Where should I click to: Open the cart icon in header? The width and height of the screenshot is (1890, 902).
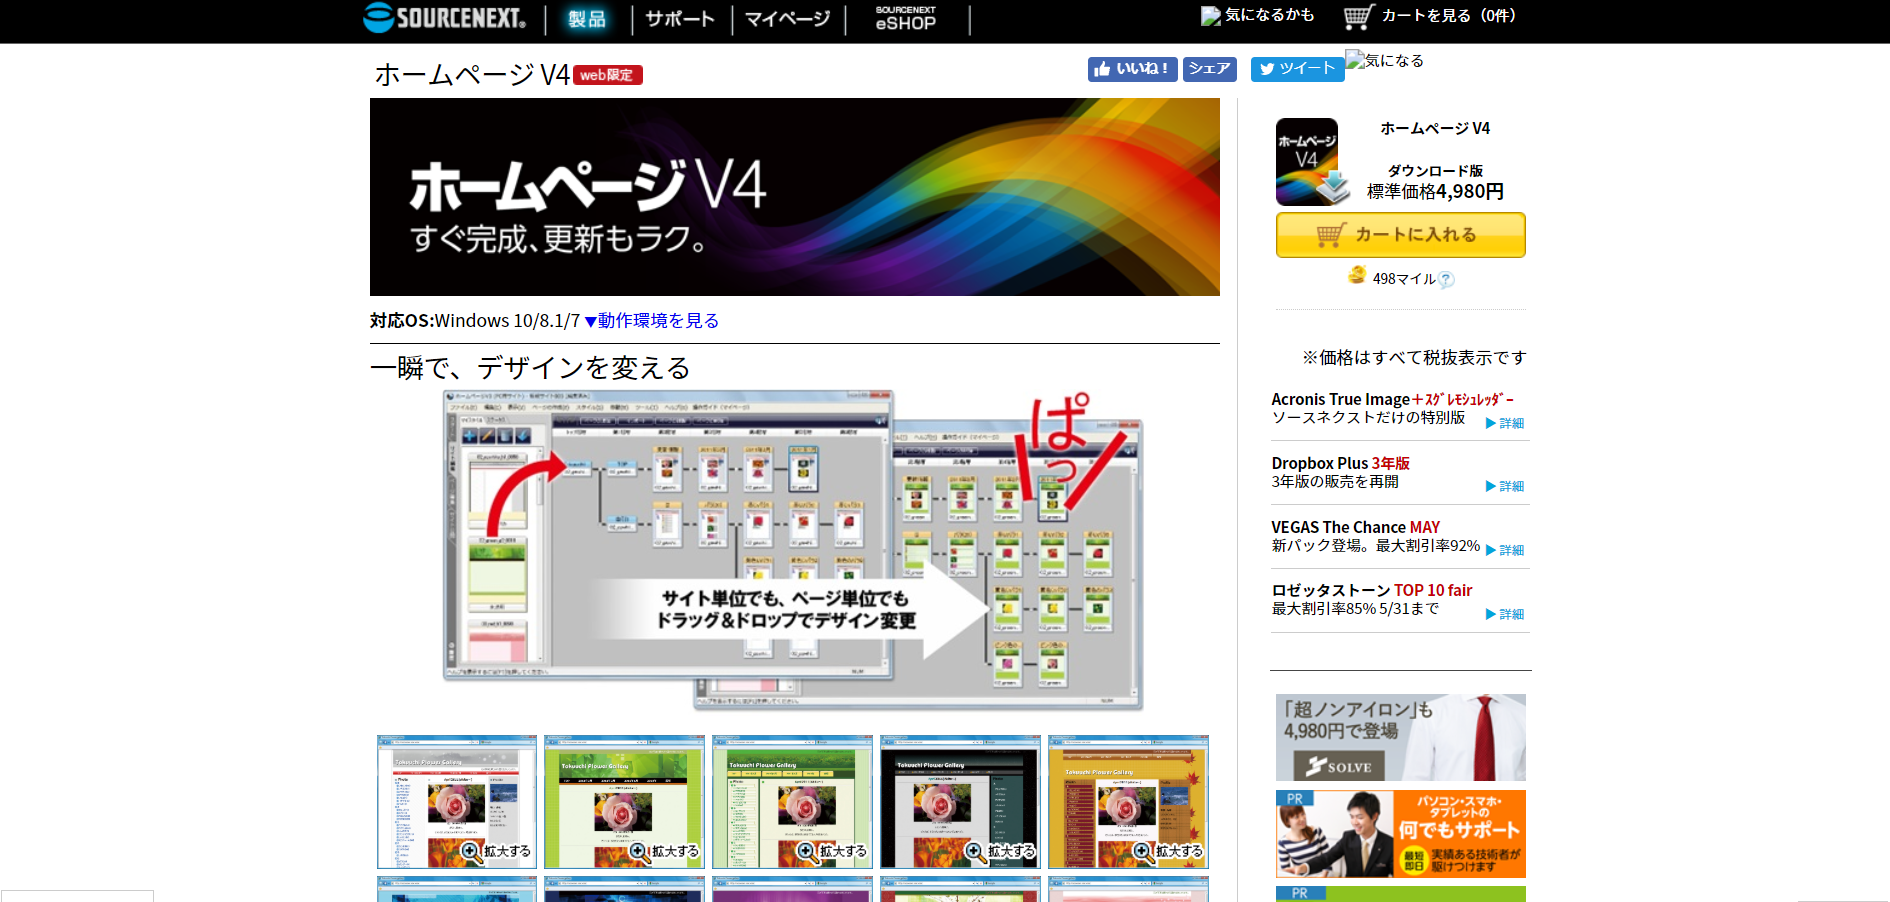coord(1358,17)
